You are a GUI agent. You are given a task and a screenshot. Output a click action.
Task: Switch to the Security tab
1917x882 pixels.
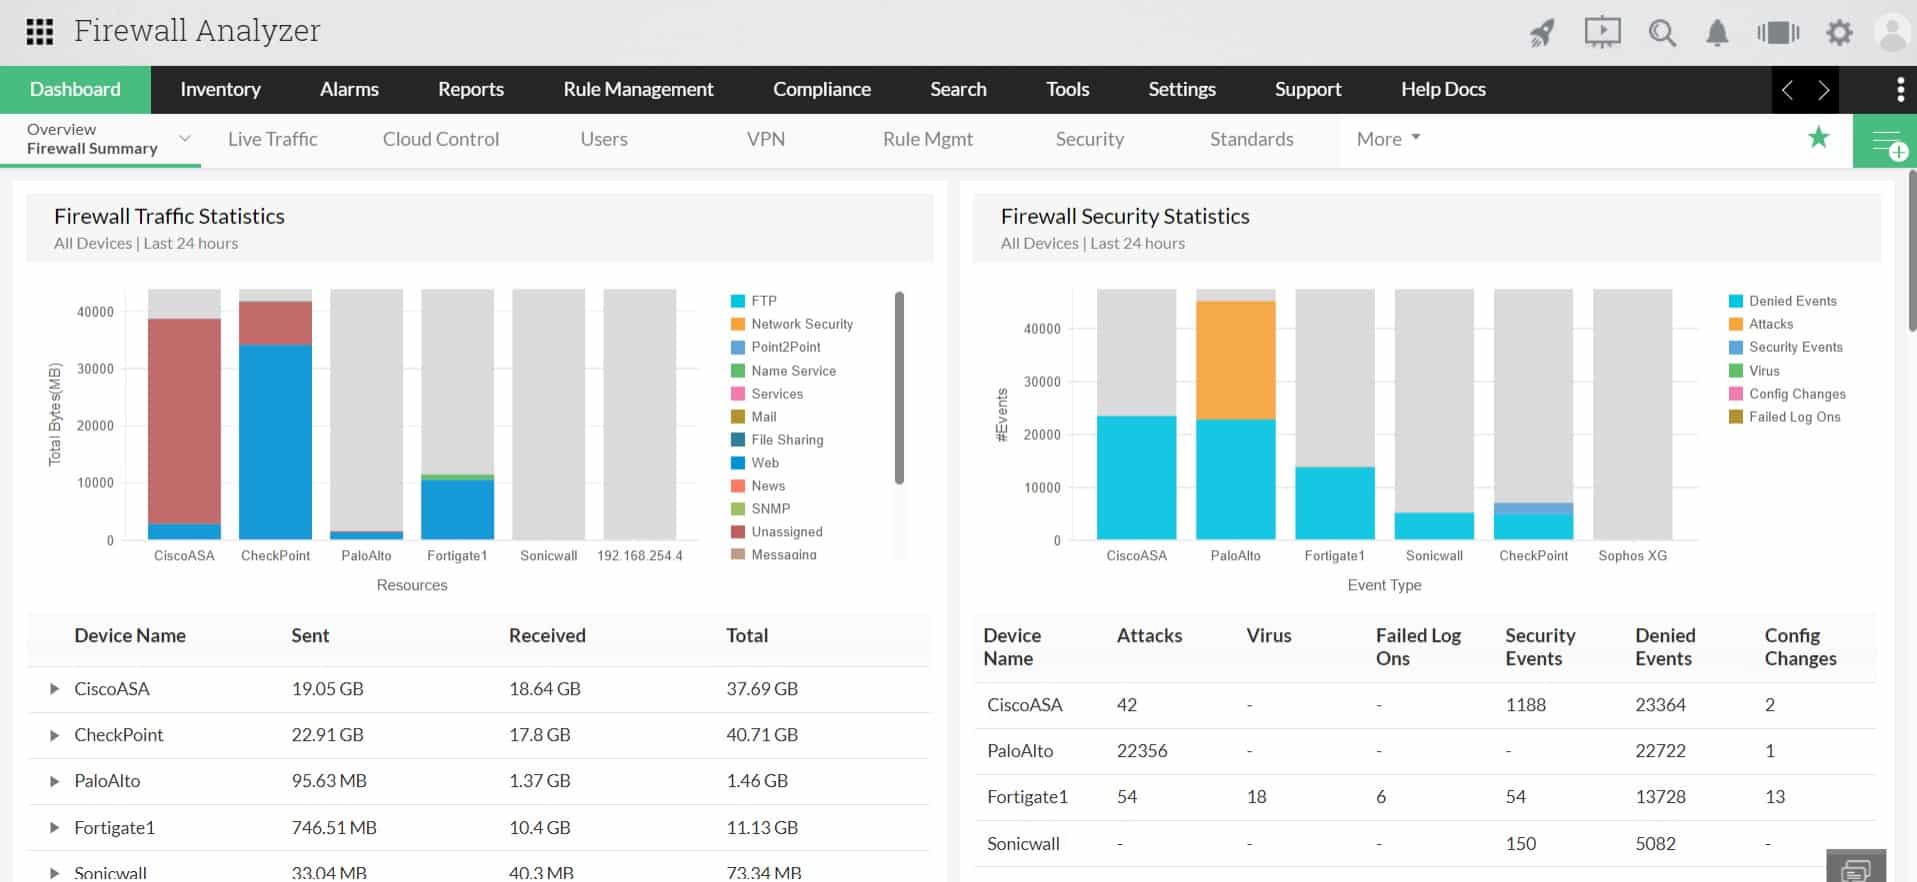(x=1090, y=139)
